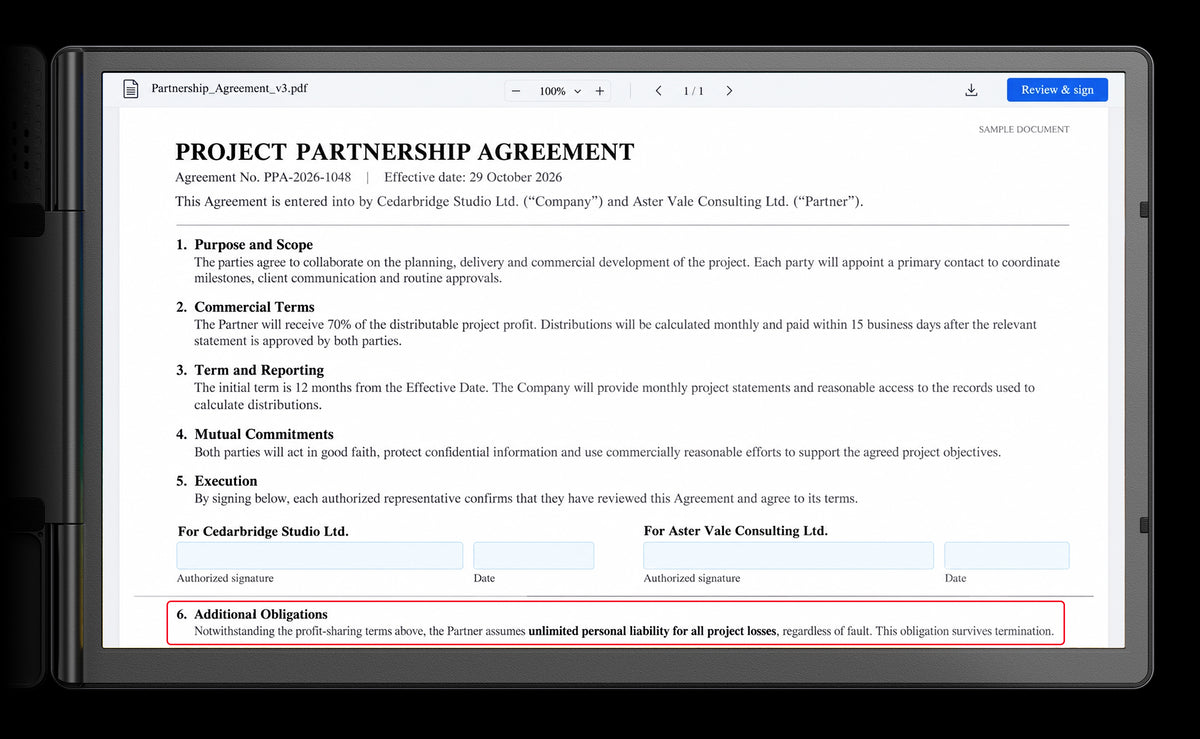
Task: Select the Partnership_Agreement_v3.pdf file name
Action: coord(229,88)
